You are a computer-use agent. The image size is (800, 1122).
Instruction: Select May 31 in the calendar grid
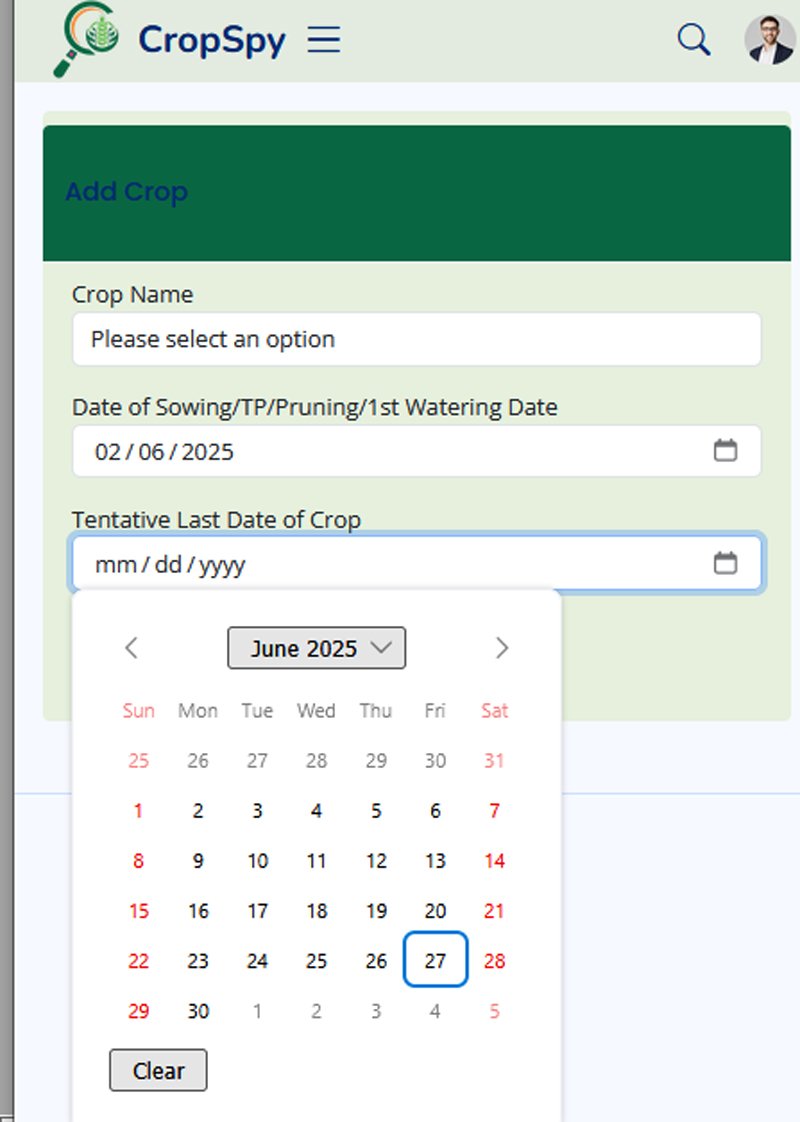(x=494, y=761)
